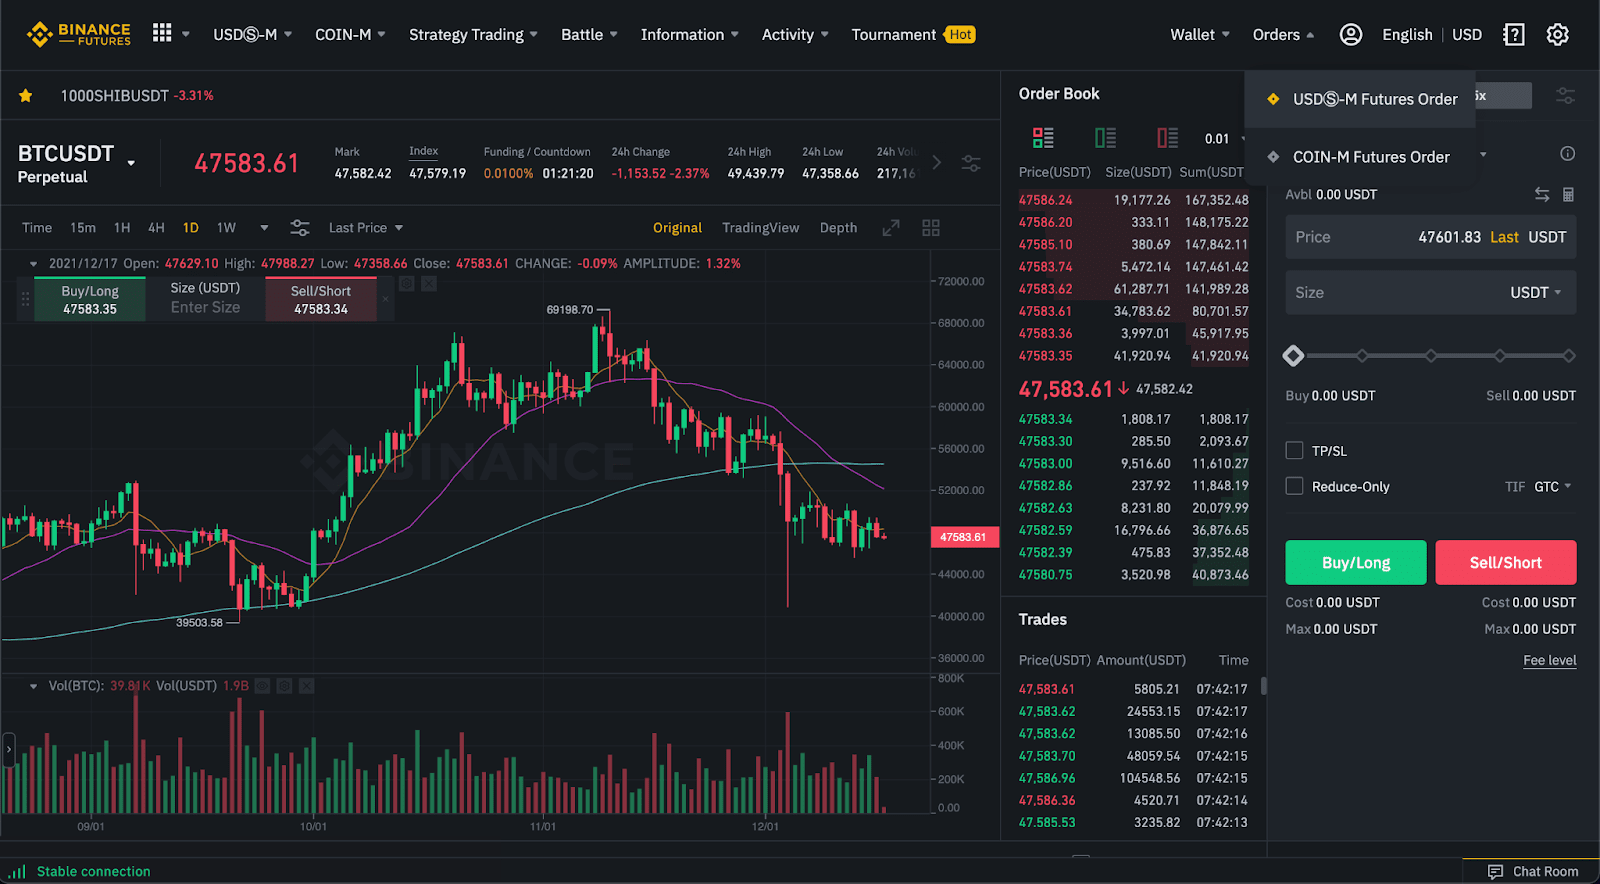Click the Binance Futures logo
The width and height of the screenshot is (1600, 884).
pos(79,34)
